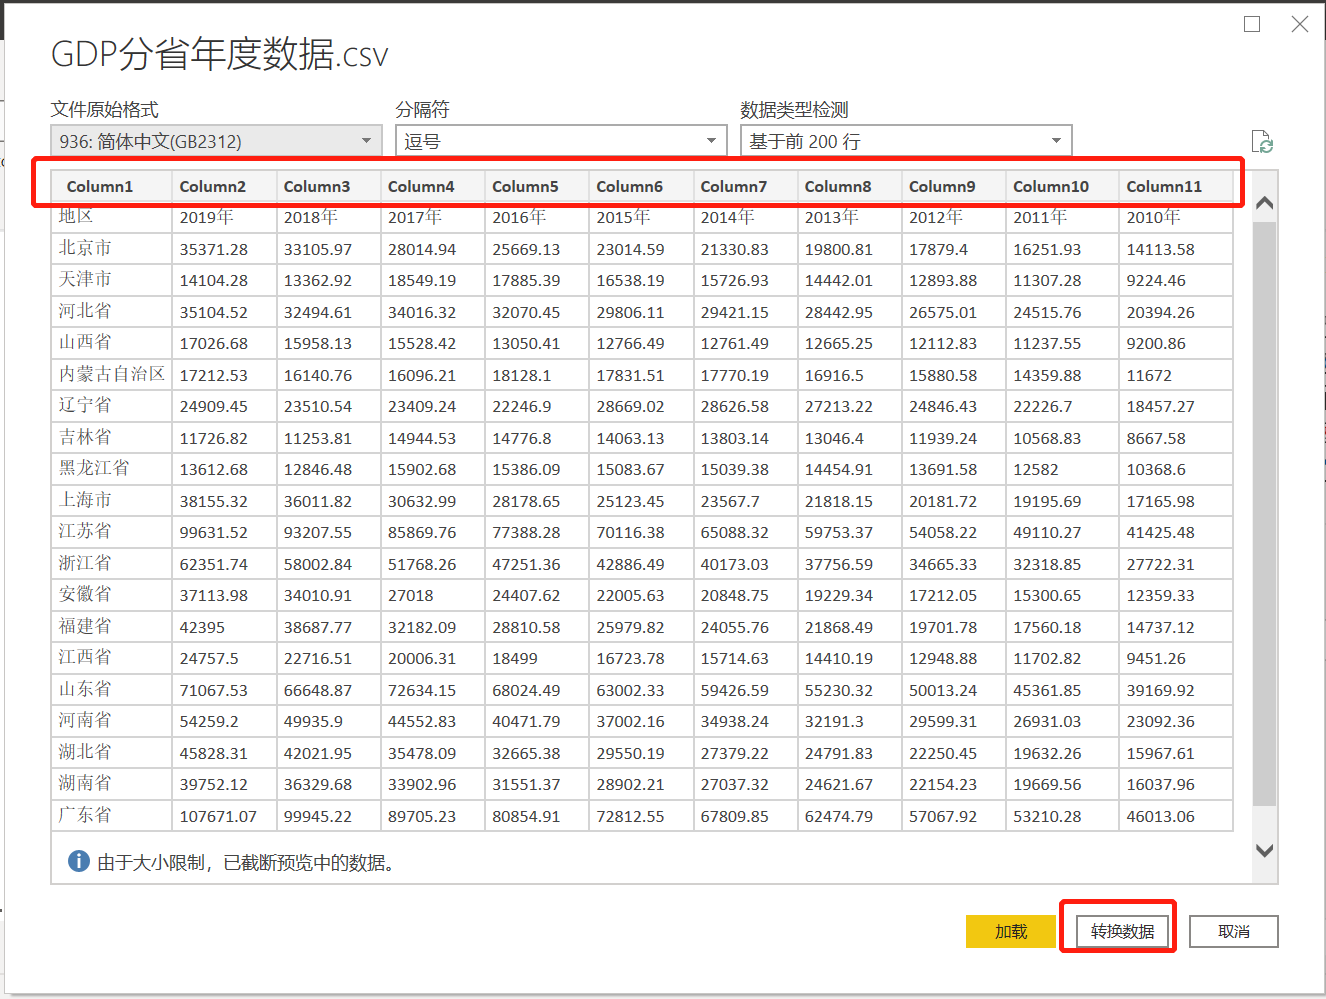Click the vertical scrollbar track
This screenshot has width=1326, height=999.
point(1264,520)
